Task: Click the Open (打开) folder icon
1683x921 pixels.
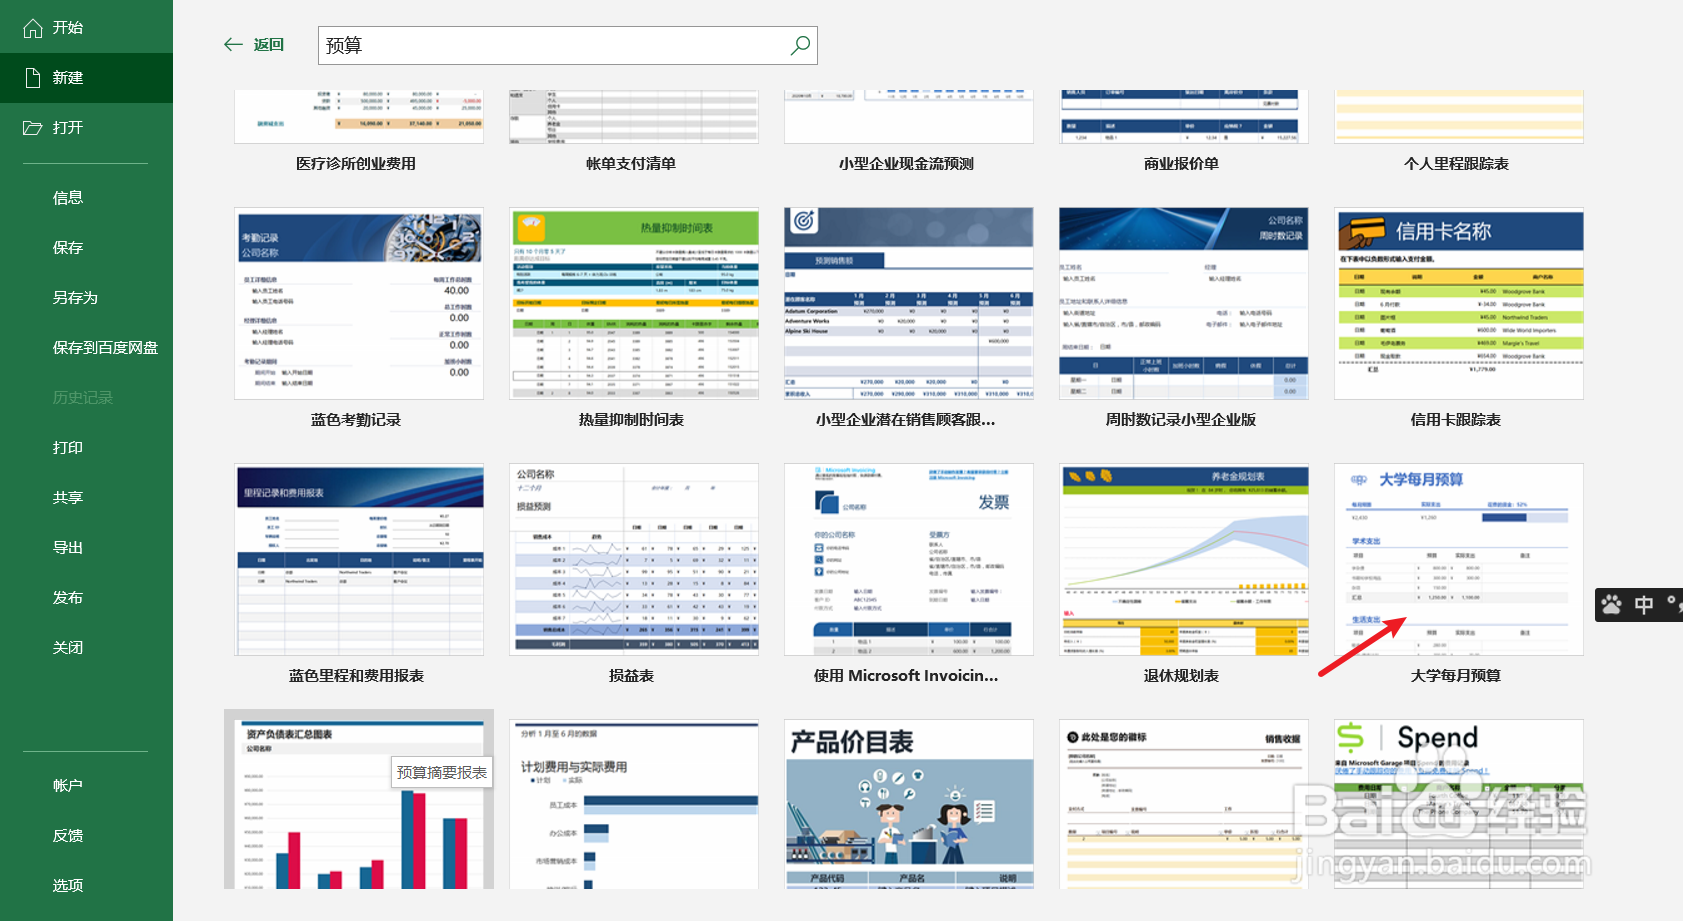Action: 32,128
